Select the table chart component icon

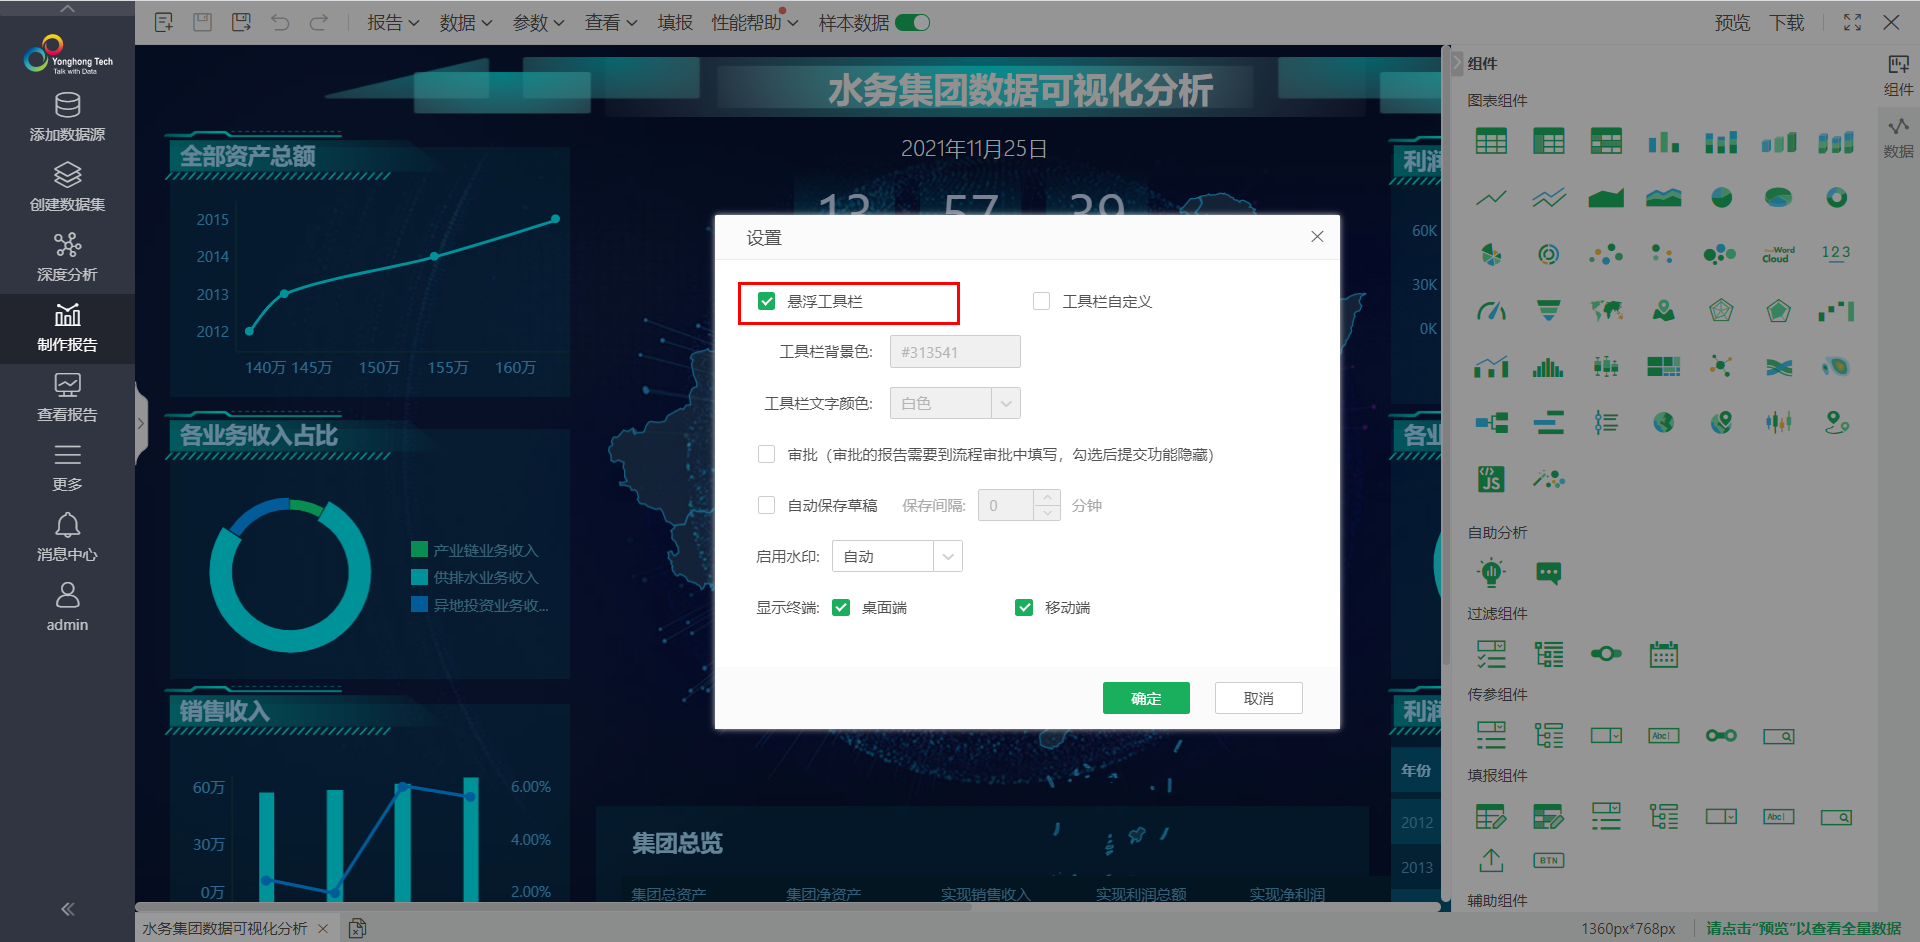(x=1491, y=142)
